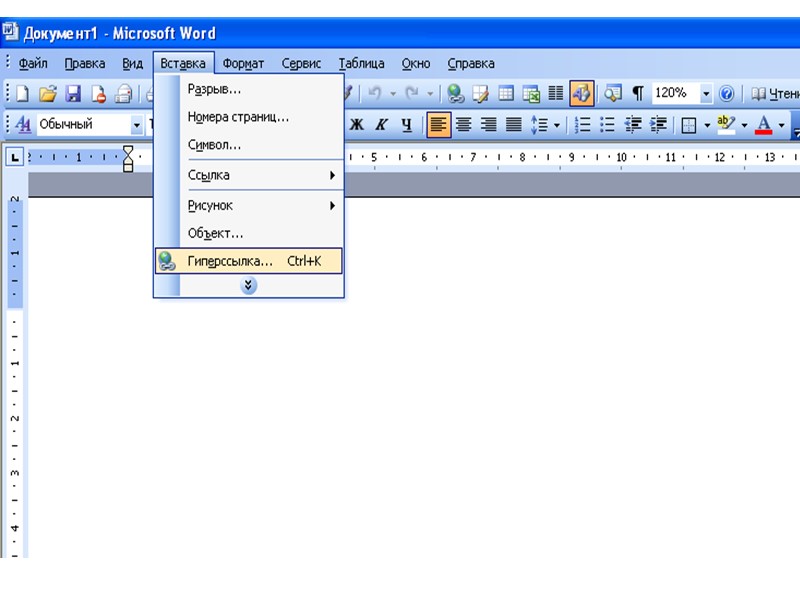The width and height of the screenshot is (800, 600).
Task: Toggle the paragraph marks (¶) button
Action: 638,93
